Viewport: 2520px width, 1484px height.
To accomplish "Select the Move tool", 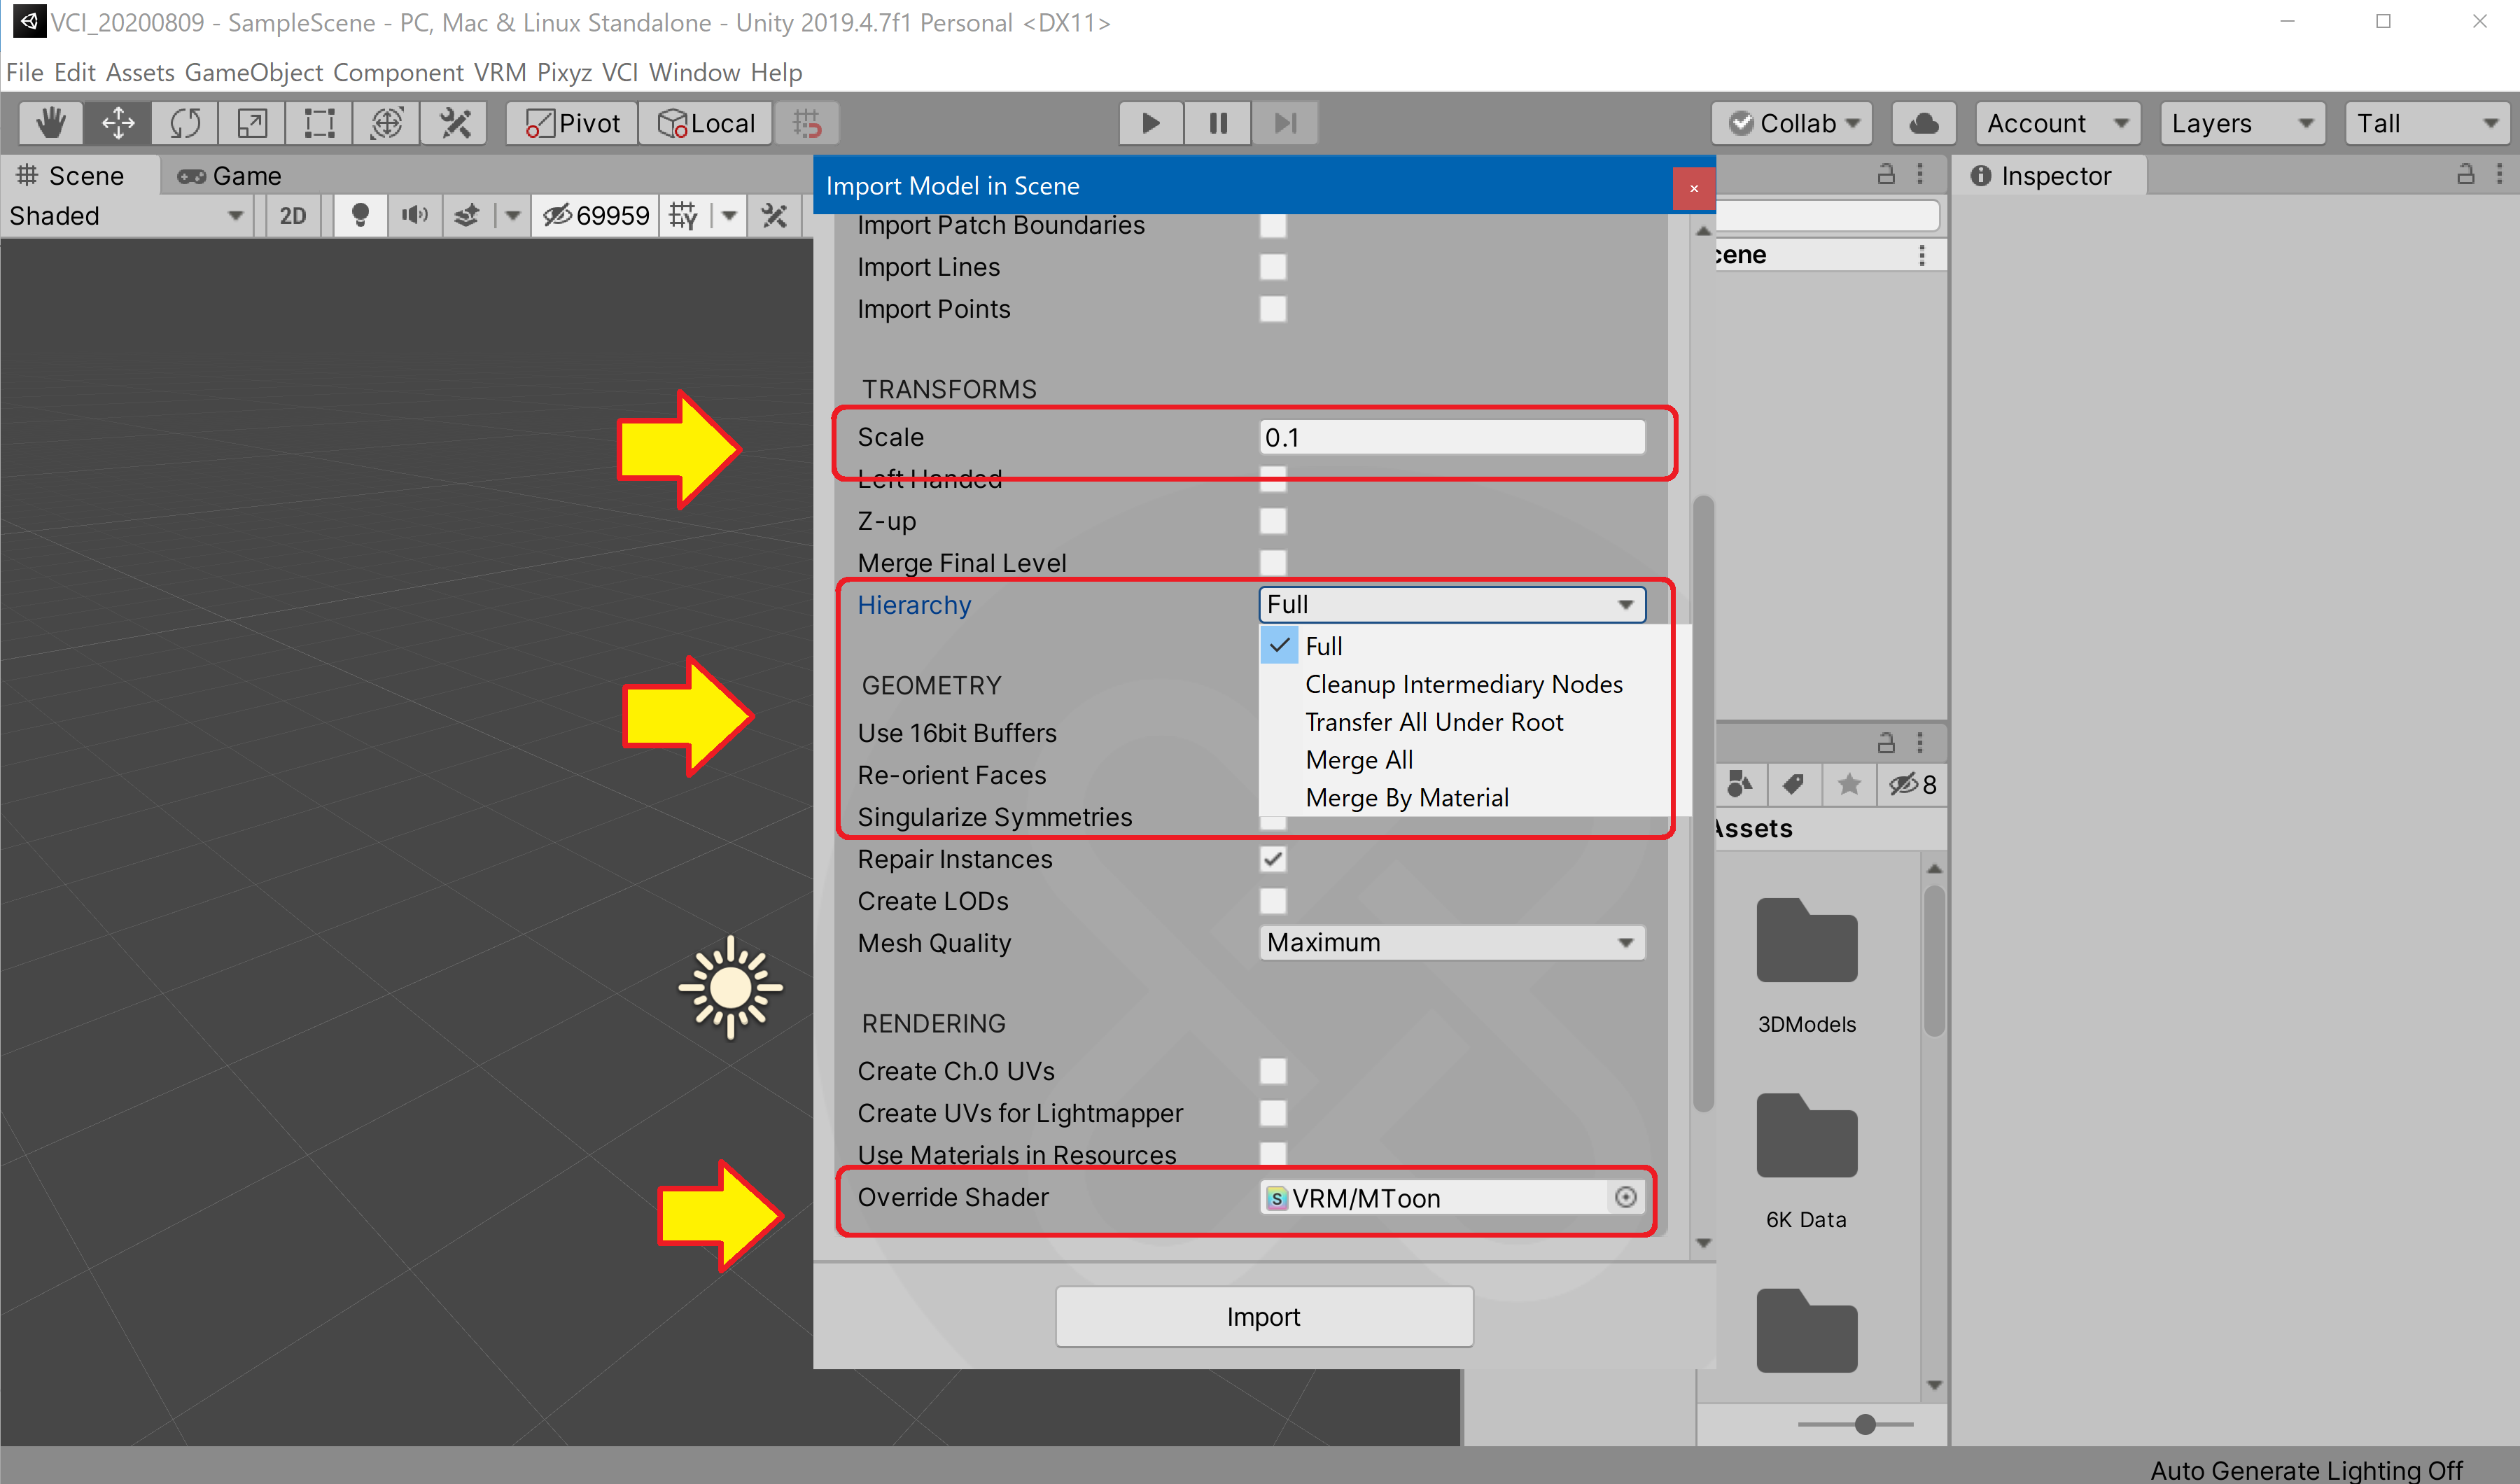I will (118, 123).
